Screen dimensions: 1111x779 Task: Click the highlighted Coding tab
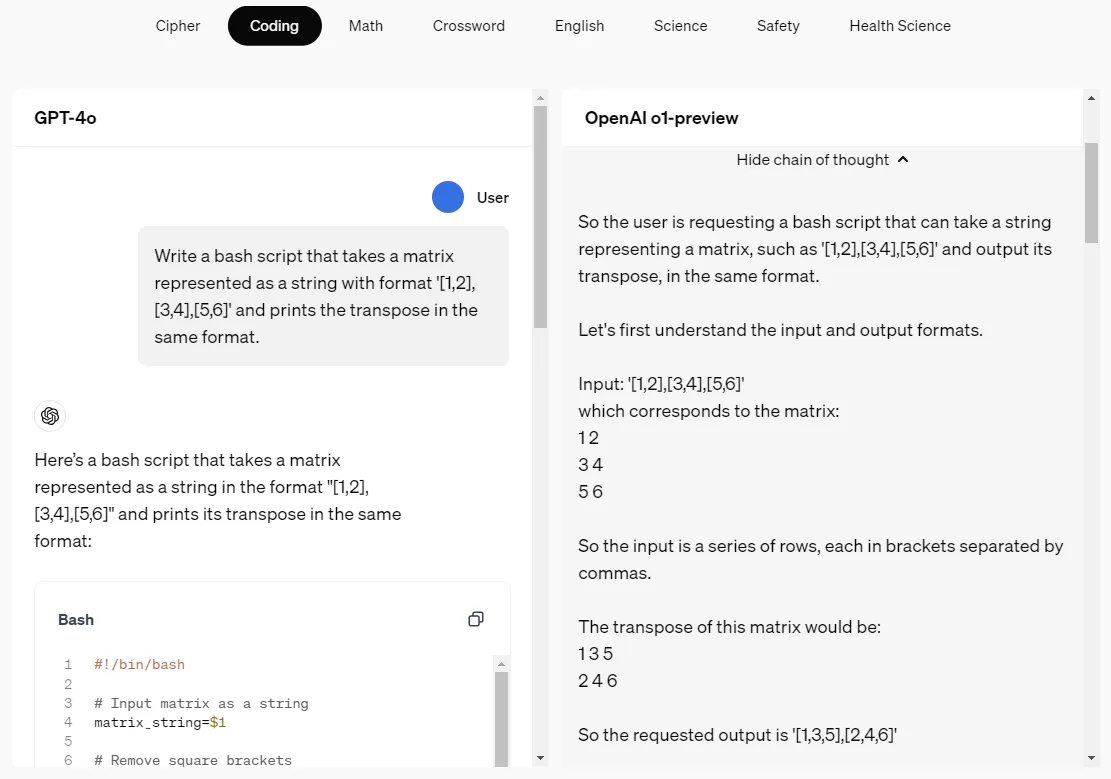tap(274, 26)
